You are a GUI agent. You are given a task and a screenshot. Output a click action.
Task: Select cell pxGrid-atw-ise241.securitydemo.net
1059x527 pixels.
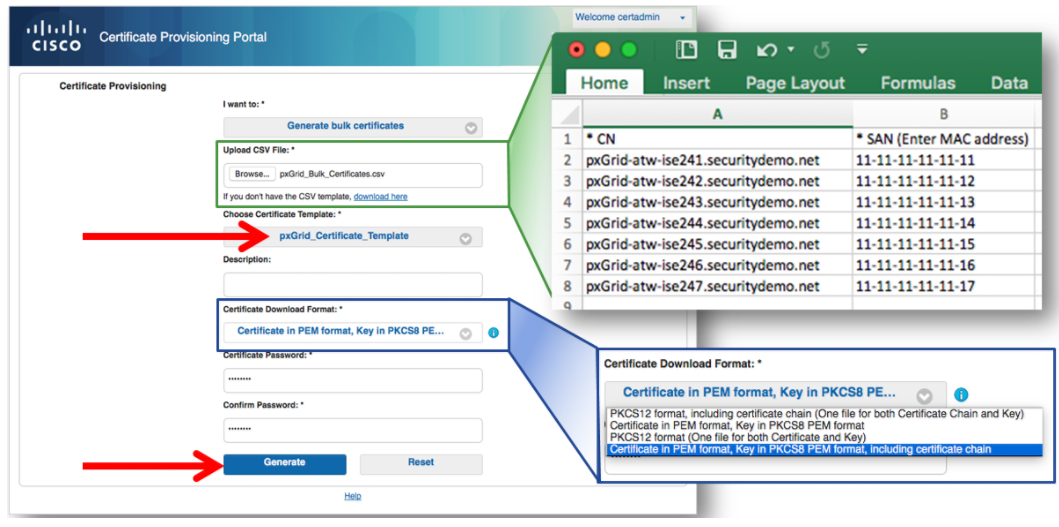(x=717, y=160)
